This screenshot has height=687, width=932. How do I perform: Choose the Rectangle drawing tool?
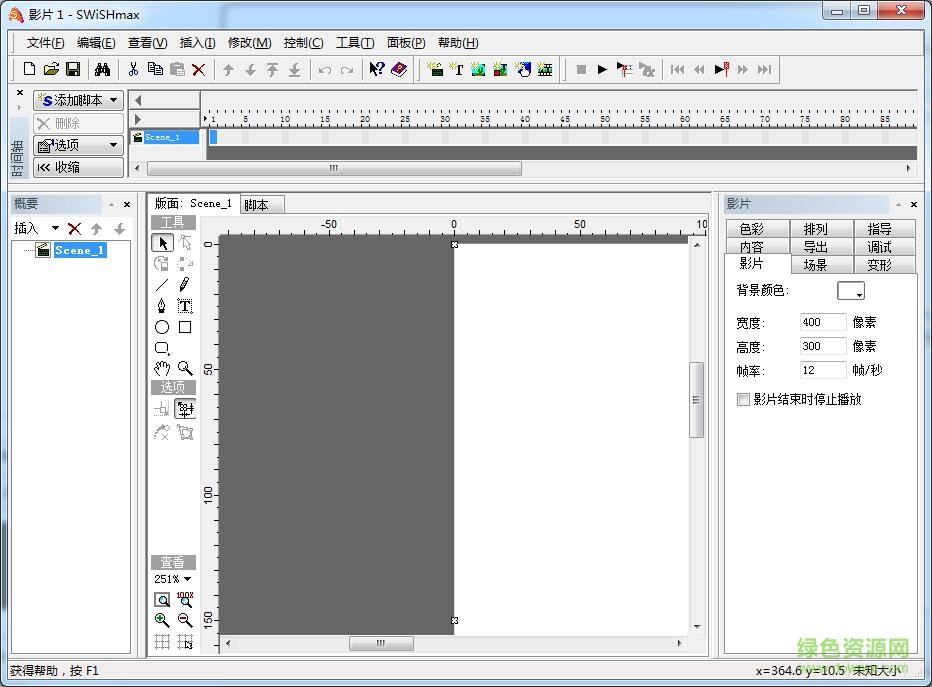coord(185,327)
